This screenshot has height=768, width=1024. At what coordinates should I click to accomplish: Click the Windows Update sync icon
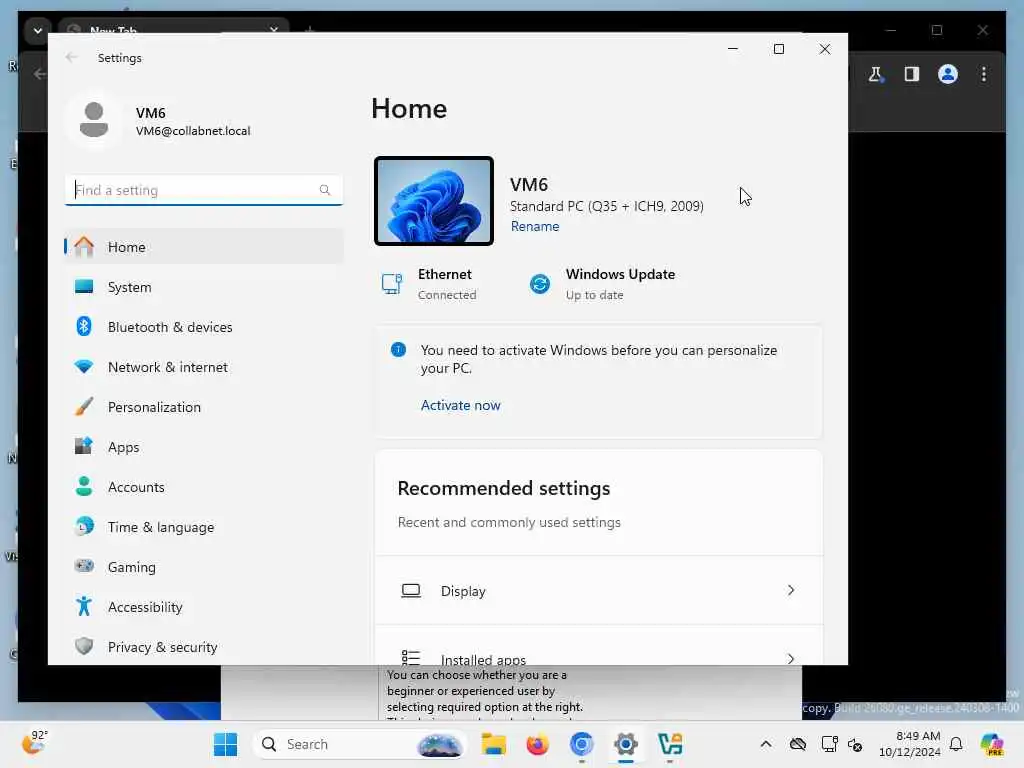pos(540,284)
